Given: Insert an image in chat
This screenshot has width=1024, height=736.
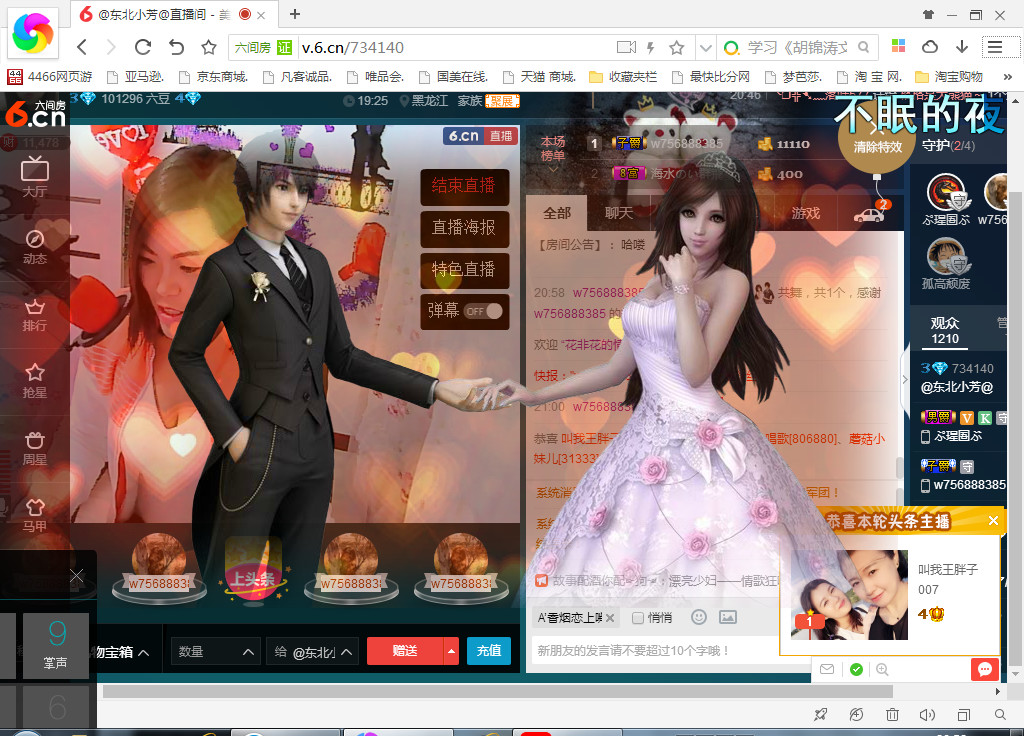Looking at the screenshot, I should [x=728, y=617].
